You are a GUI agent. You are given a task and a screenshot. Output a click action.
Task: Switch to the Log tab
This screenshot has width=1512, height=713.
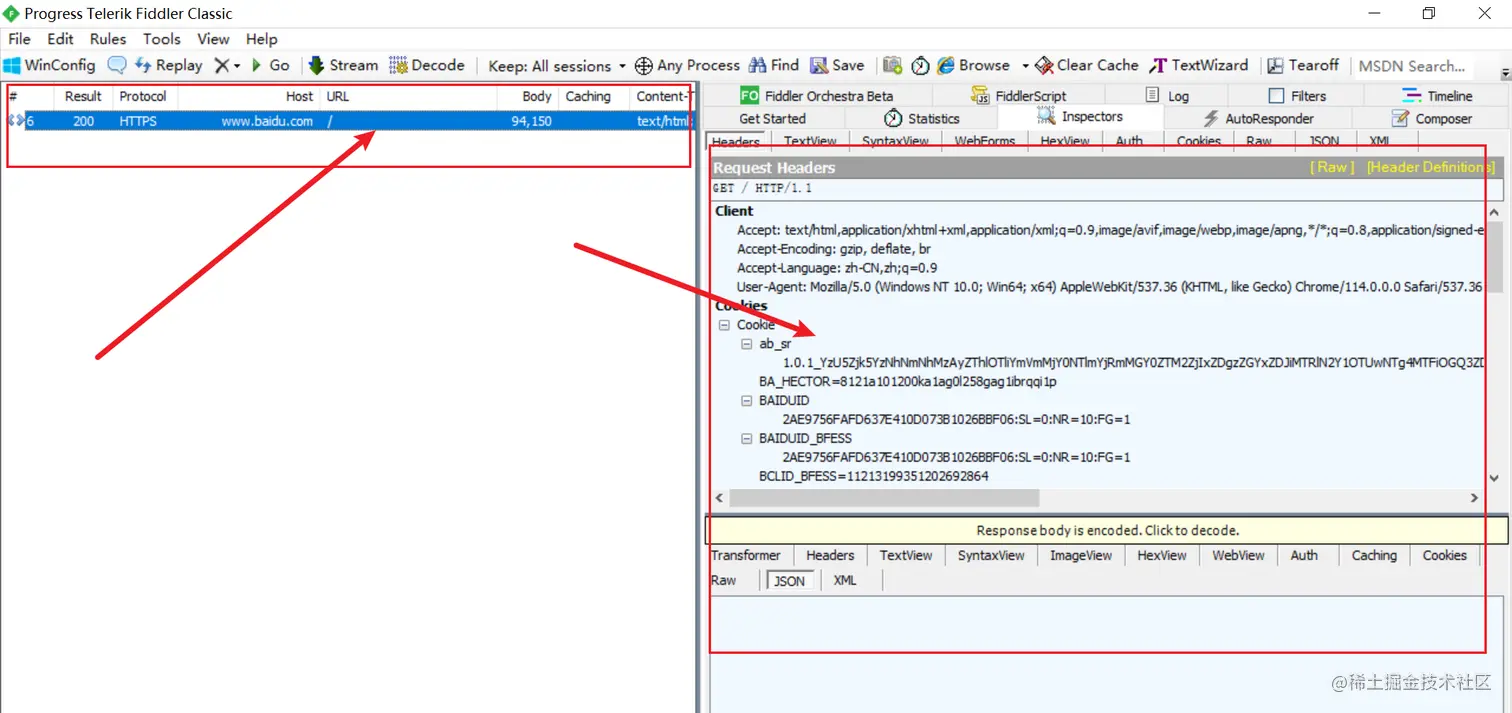[x=1166, y=96]
